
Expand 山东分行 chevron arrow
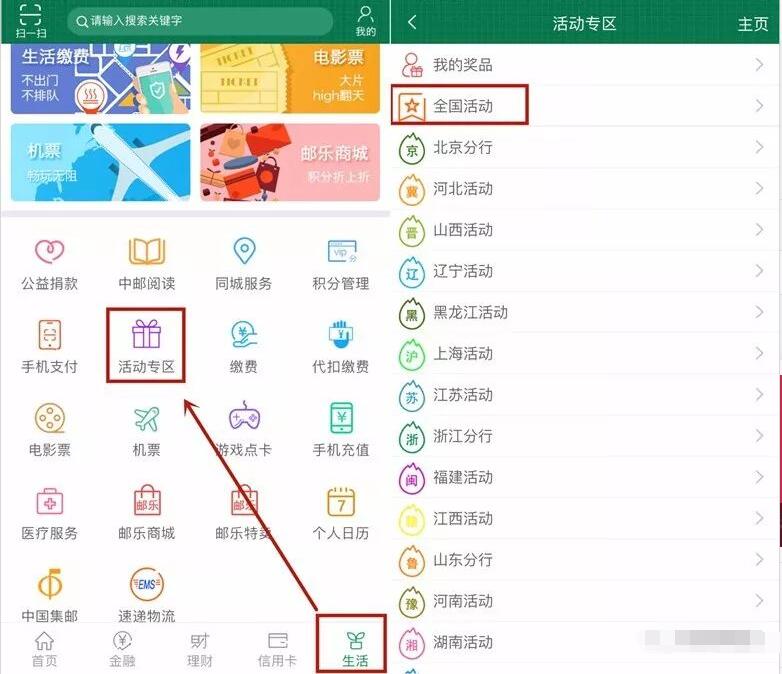pos(759,560)
